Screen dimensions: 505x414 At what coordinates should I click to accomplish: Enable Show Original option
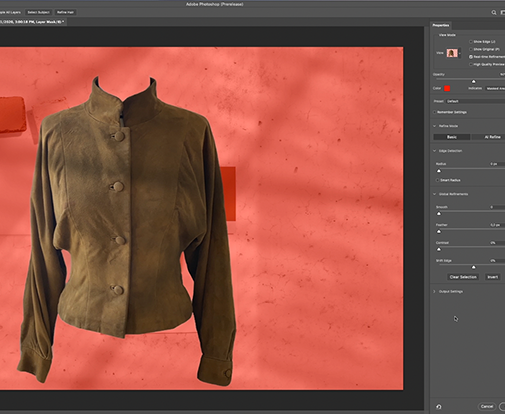coord(471,49)
